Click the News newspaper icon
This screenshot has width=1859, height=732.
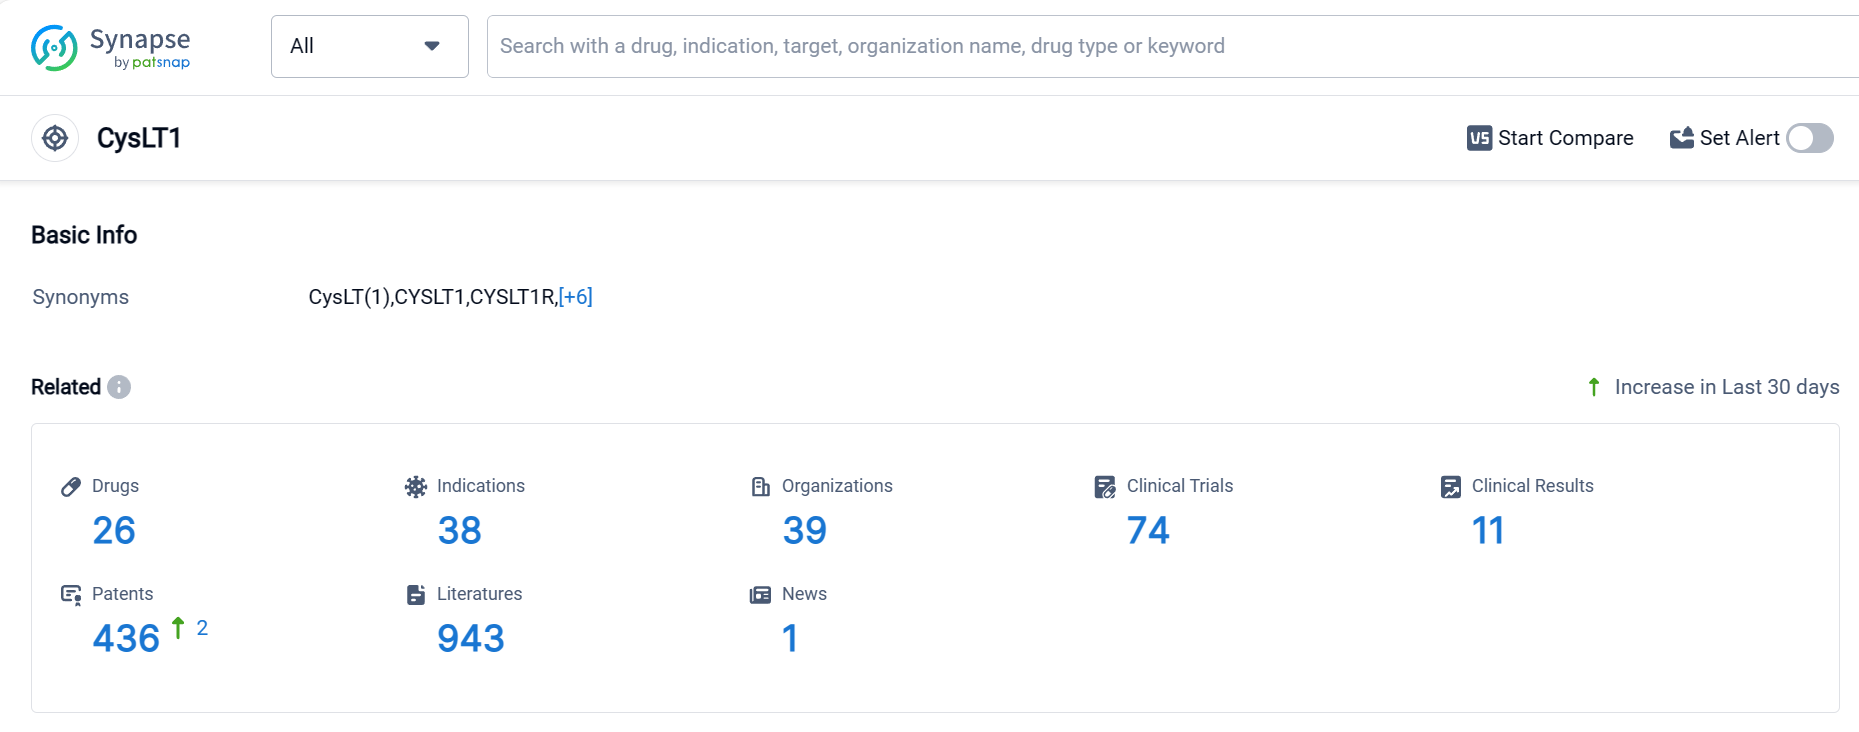761,595
